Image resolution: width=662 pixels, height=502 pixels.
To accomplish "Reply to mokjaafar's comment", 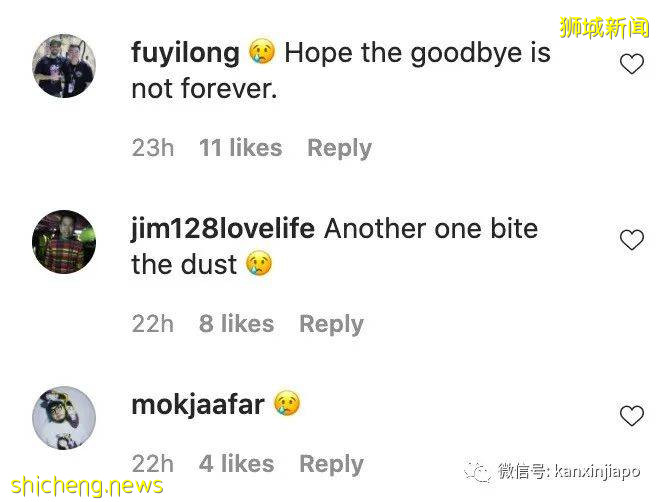I will pyautogui.click(x=331, y=464).
